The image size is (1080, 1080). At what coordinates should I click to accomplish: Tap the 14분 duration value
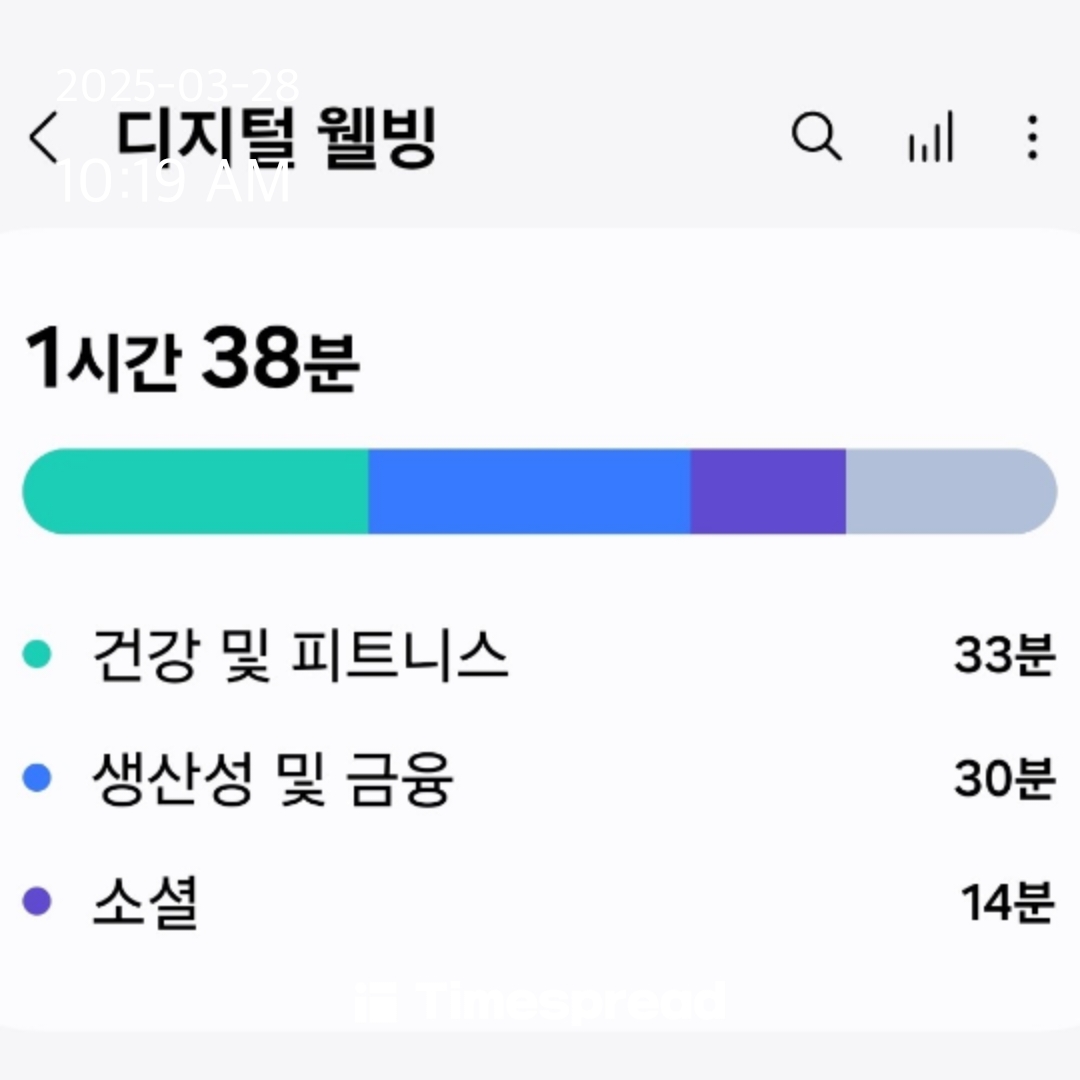point(1007,902)
